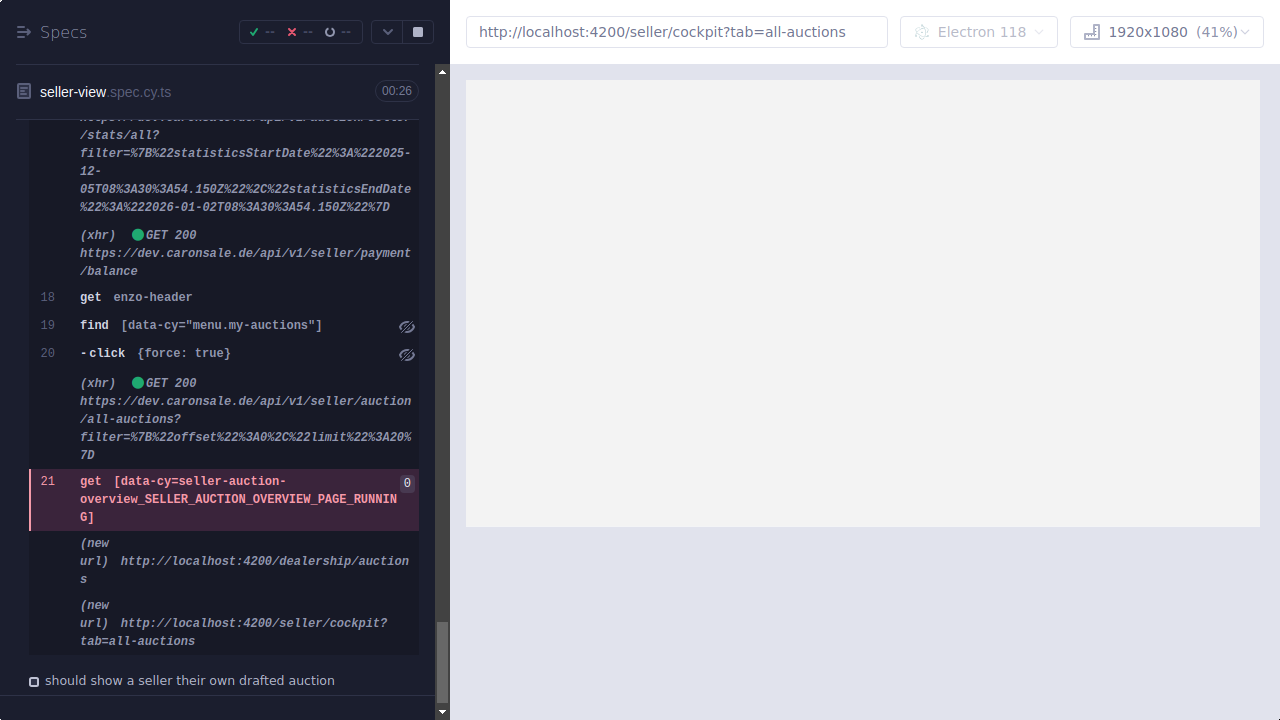1280x720 pixels.
Task: Click the hidden-element eye icon on the find command
Action: (406, 326)
